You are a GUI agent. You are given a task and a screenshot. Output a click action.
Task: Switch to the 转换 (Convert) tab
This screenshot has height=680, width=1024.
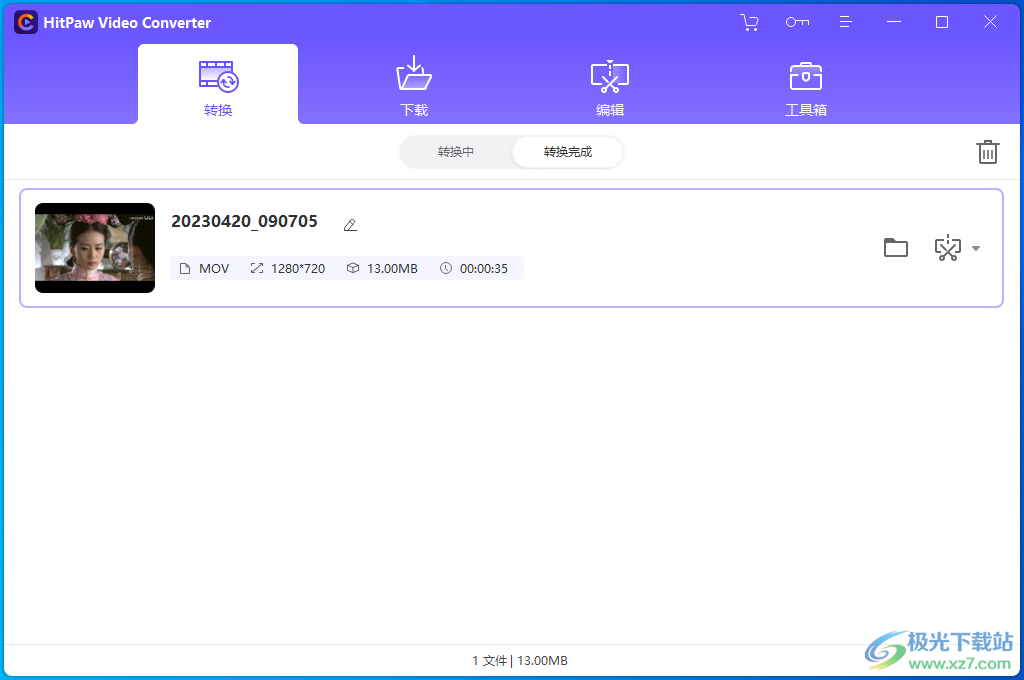(217, 84)
